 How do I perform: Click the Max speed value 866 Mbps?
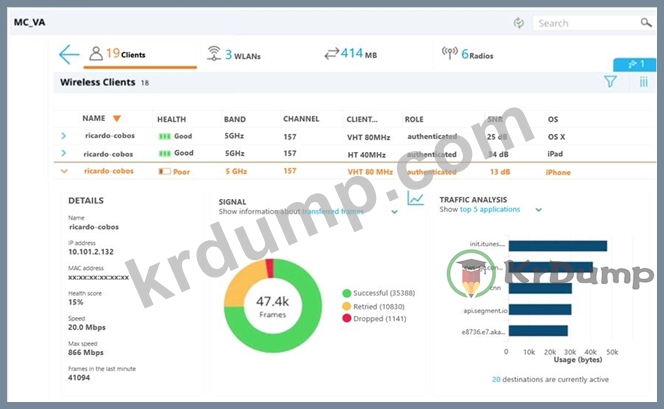86,352
